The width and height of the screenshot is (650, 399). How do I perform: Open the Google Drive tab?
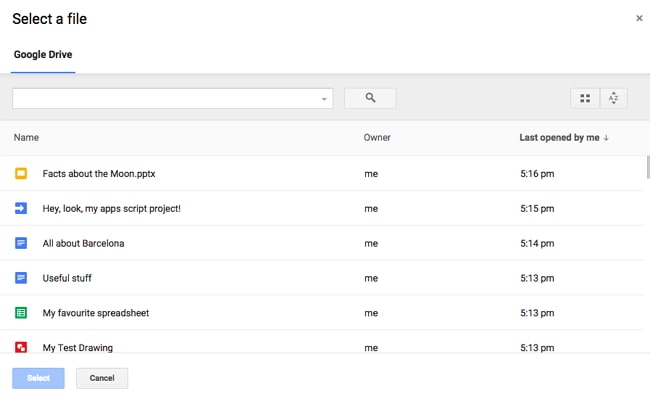click(x=43, y=55)
